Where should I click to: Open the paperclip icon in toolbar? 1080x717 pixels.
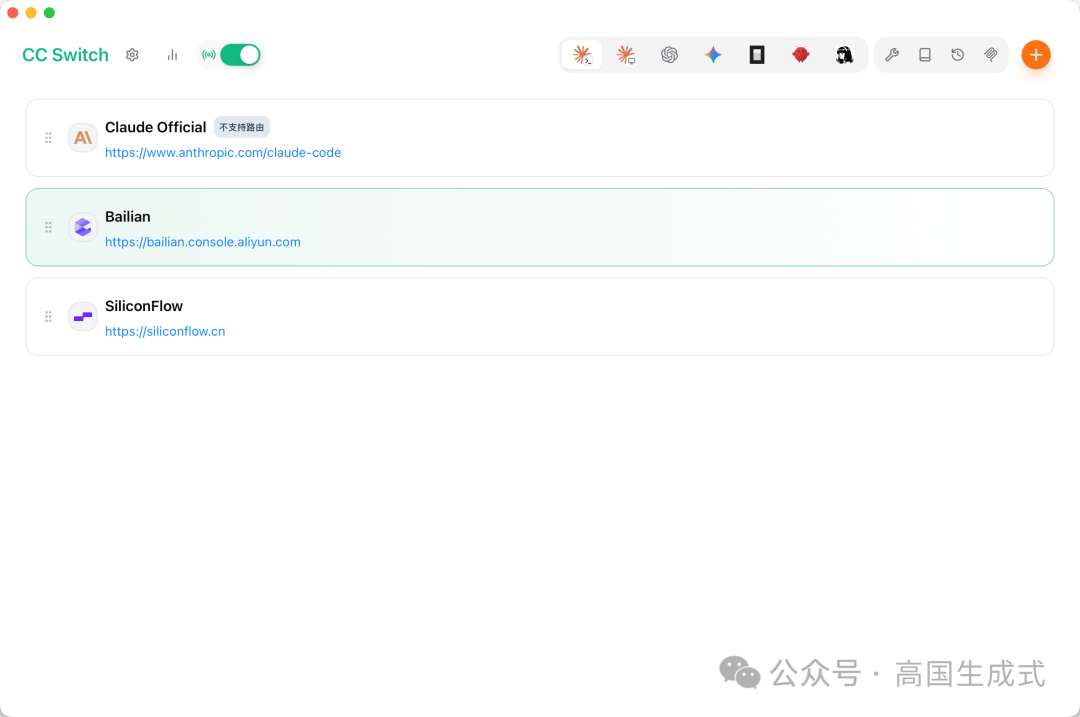tap(990, 55)
